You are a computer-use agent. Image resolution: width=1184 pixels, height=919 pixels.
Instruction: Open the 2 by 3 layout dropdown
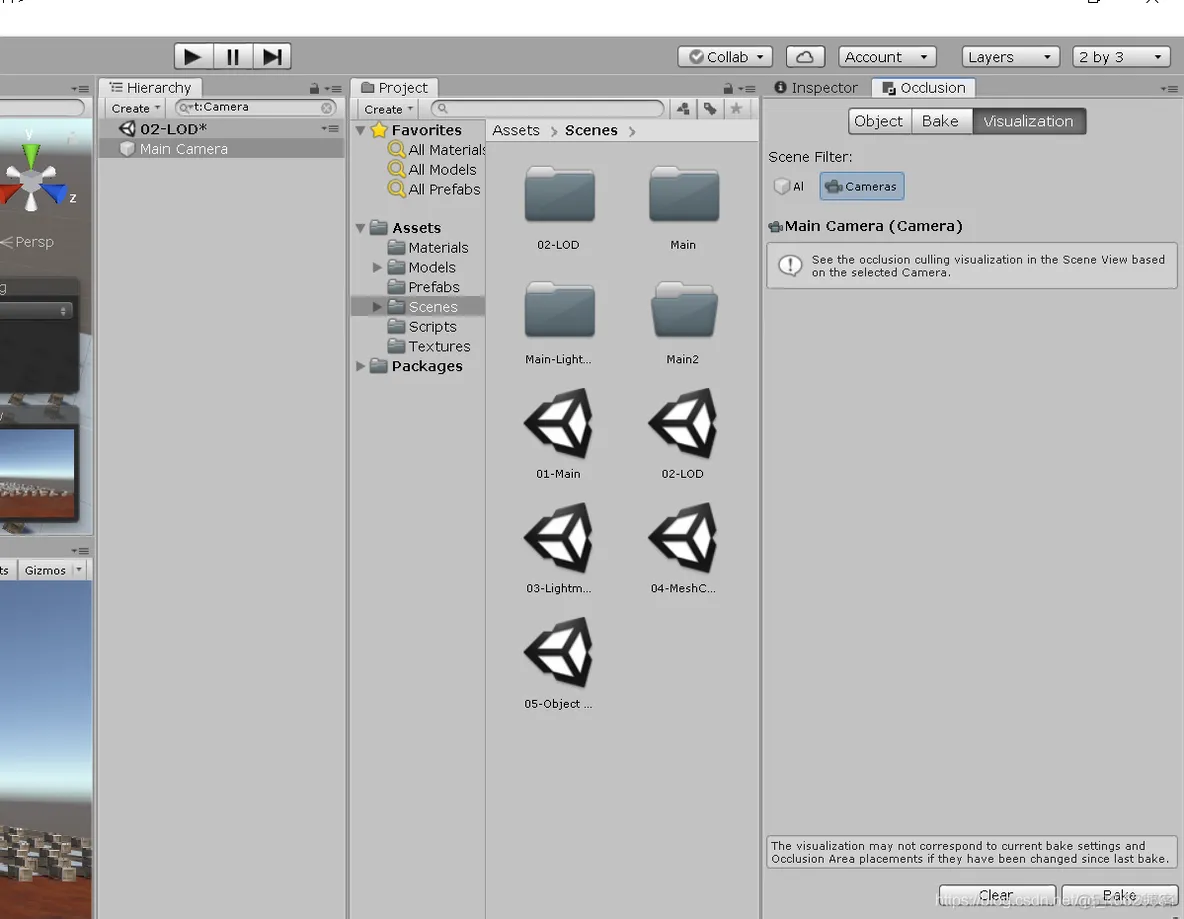(x=1121, y=57)
